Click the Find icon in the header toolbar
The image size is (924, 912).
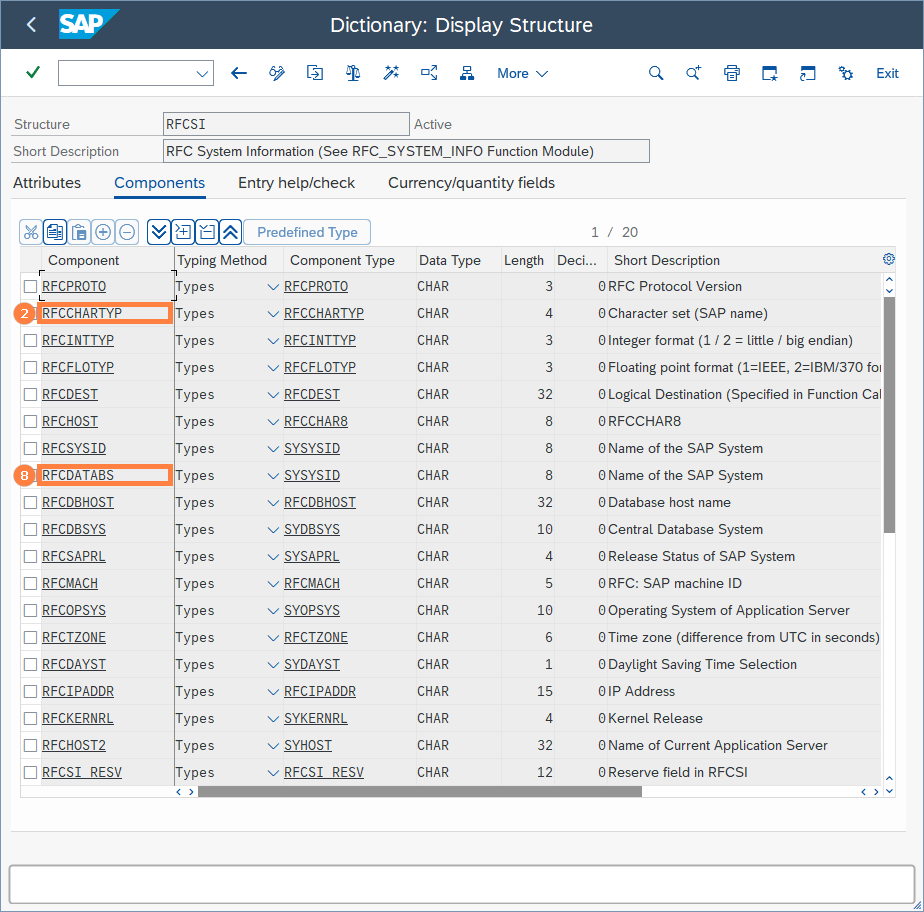pyautogui.click(x=657, y=73)
